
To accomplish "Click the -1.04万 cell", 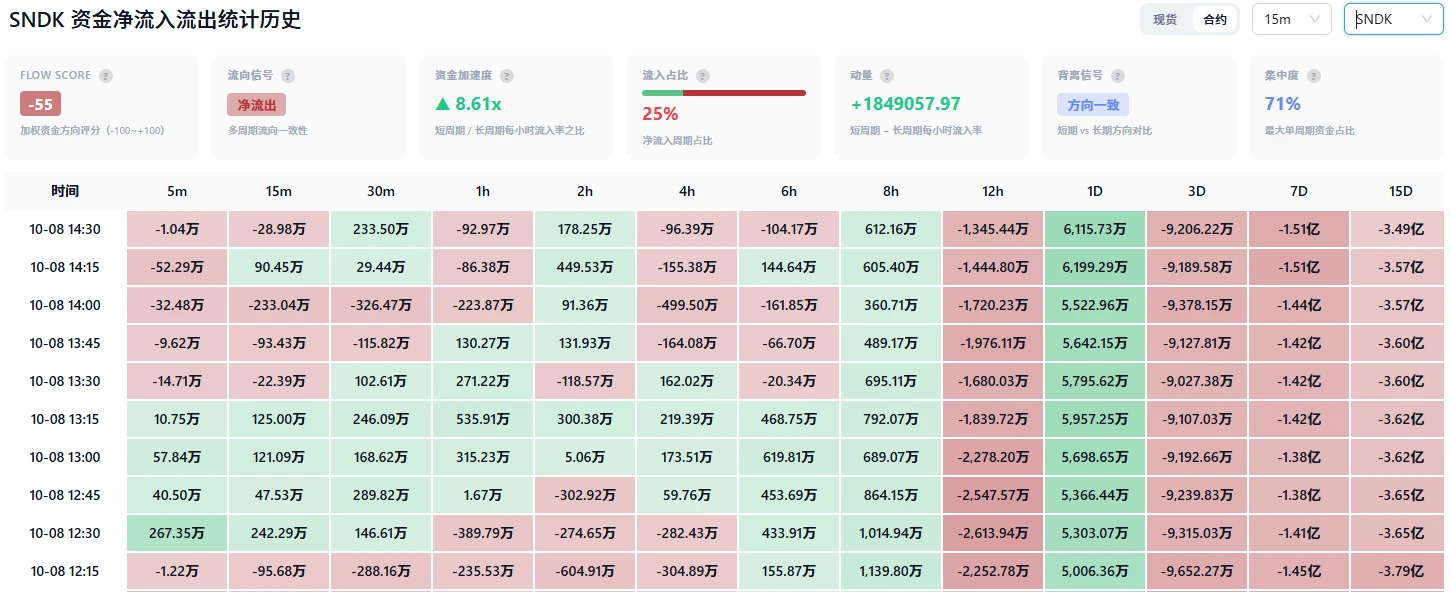I will pos(177,229).
